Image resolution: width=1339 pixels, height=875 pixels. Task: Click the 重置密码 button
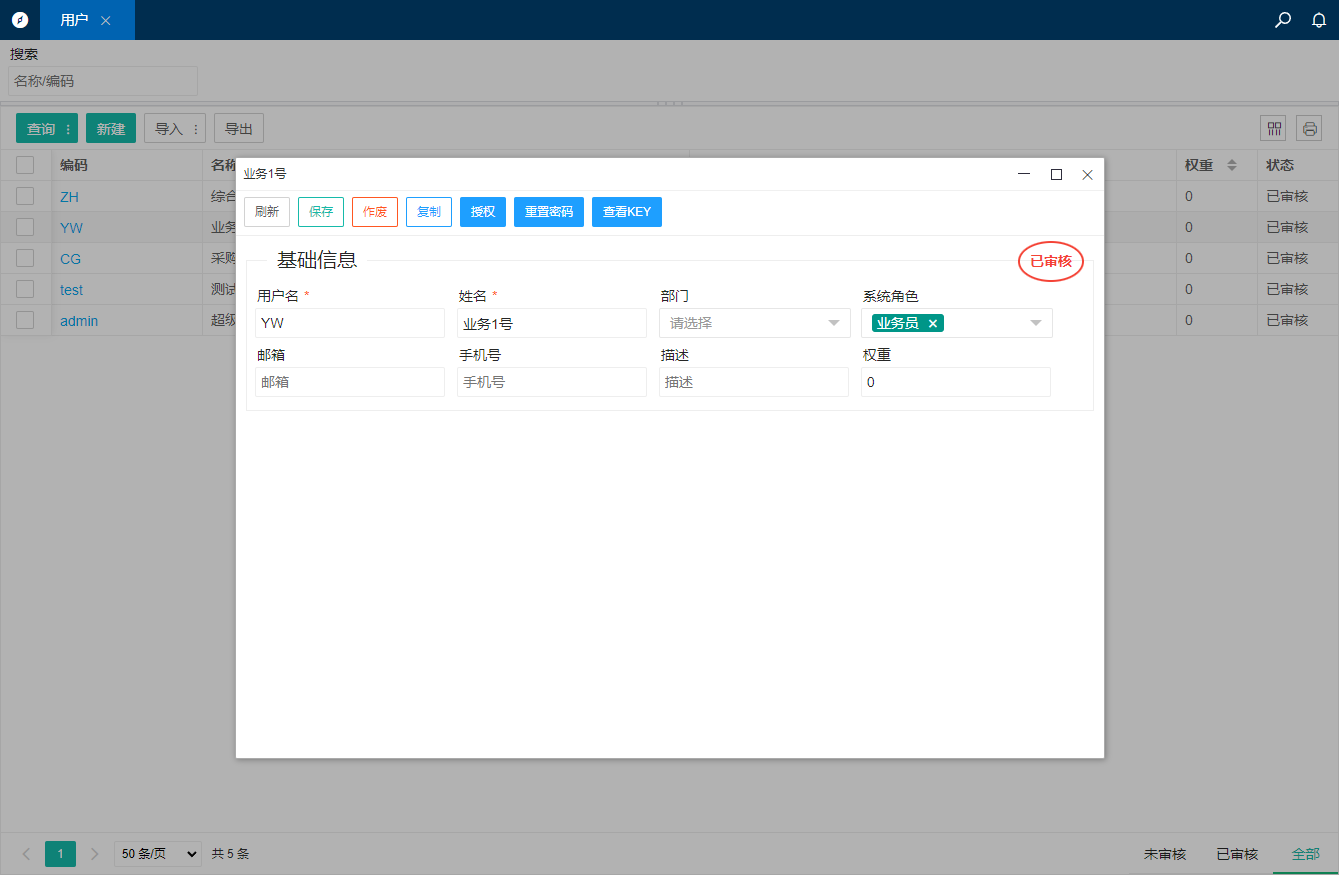[549, 212]
